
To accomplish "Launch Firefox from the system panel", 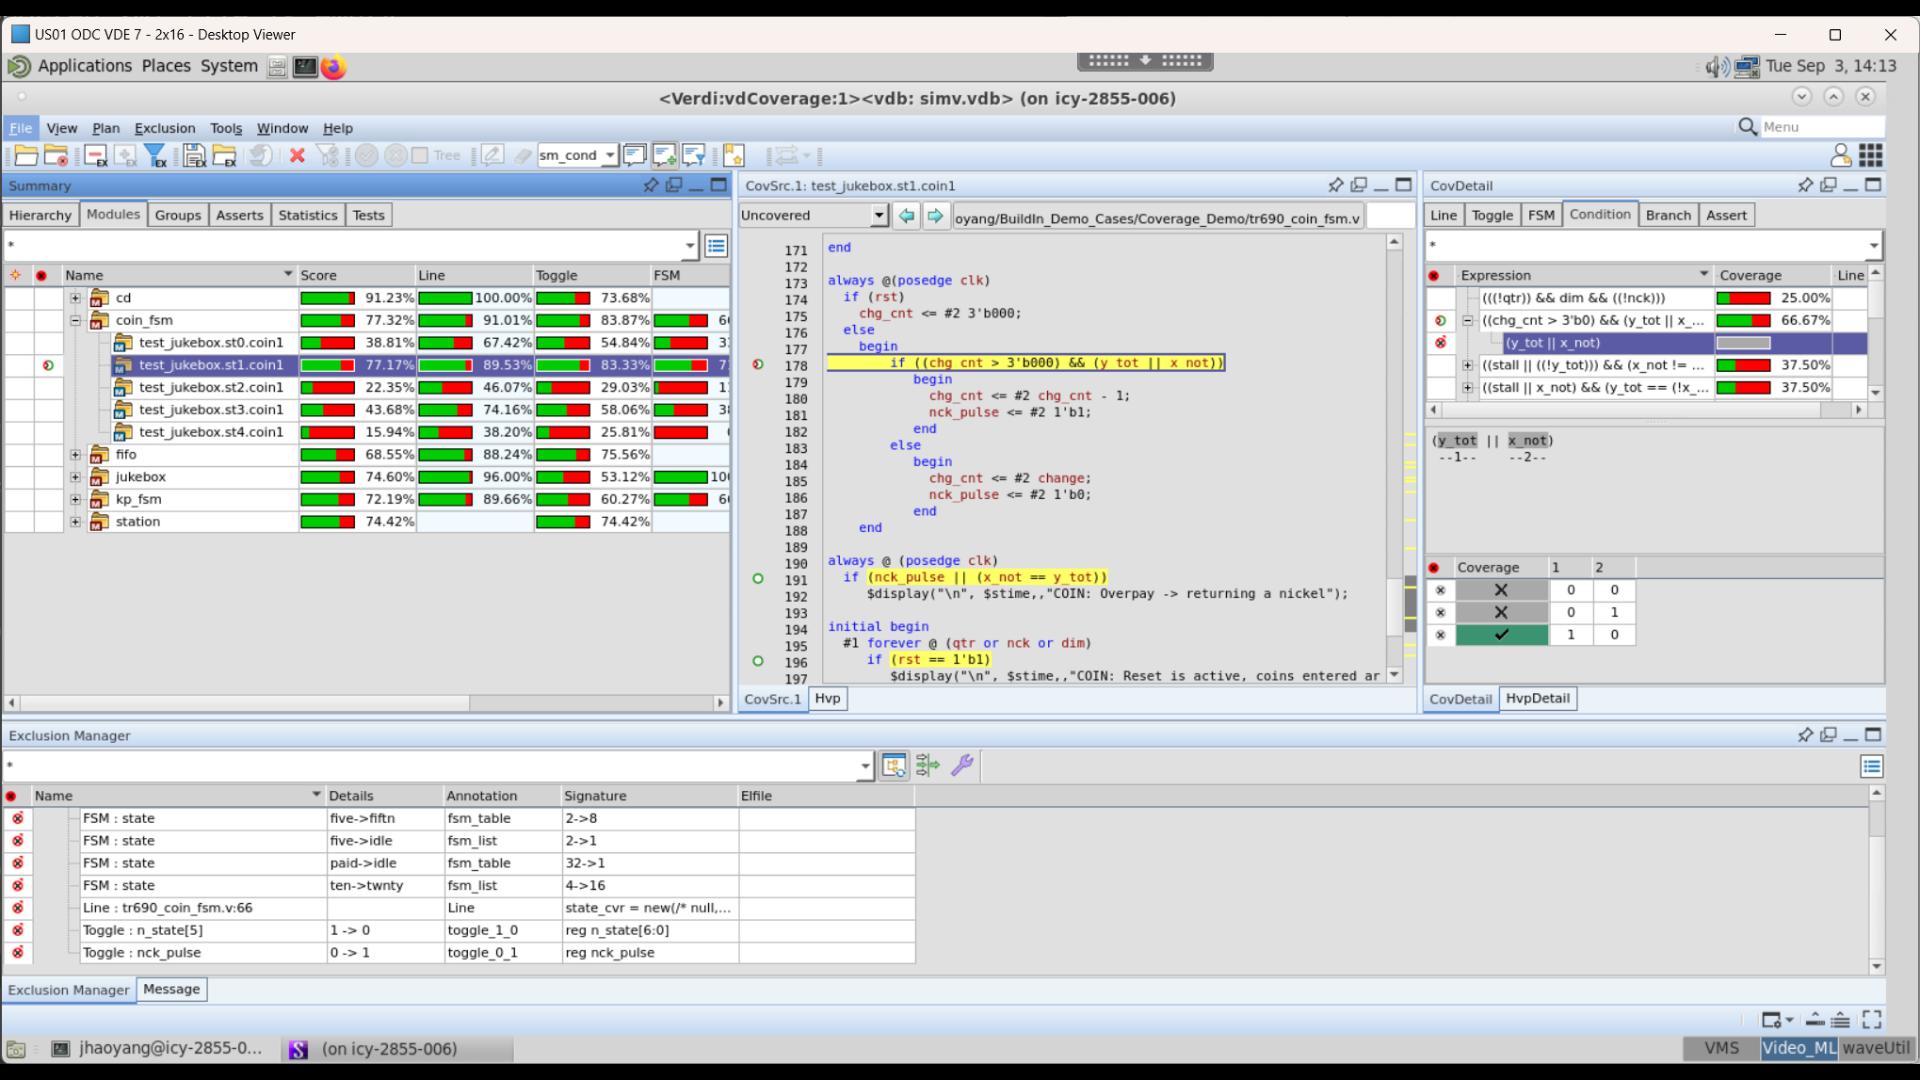I will pyautogui.click(x=333, y=67).
